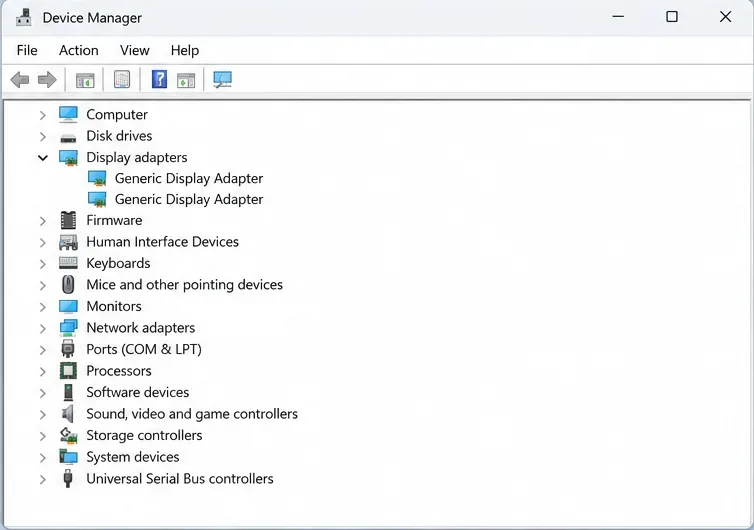Click the blue Help question mark icon
The width and height of the screenshot is (754, 530).
pos(159,79)
